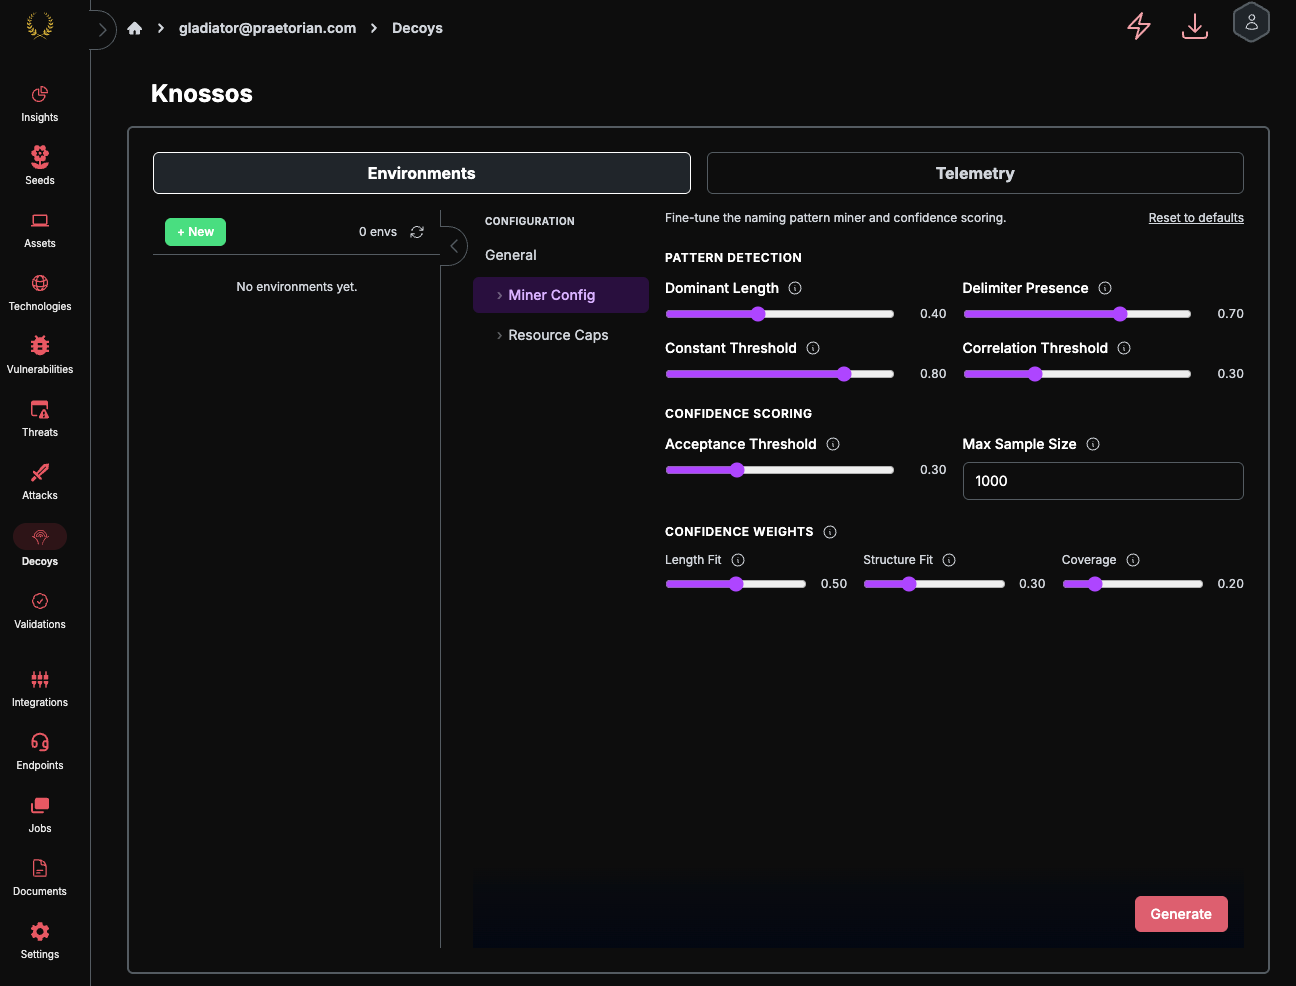Click the Praetorian laurel logo
Screen dimensions: 1296x986
pos(40,26)
